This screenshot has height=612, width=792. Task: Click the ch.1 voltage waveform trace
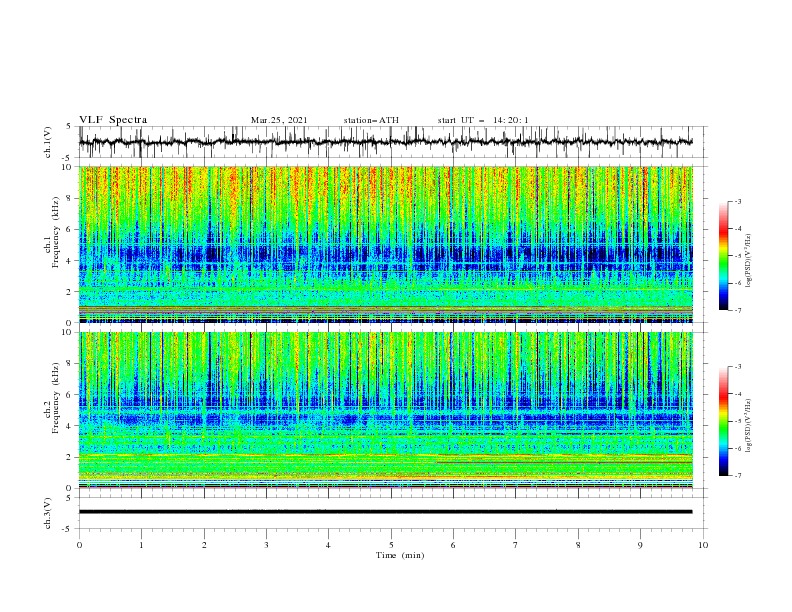coord(385,142)
